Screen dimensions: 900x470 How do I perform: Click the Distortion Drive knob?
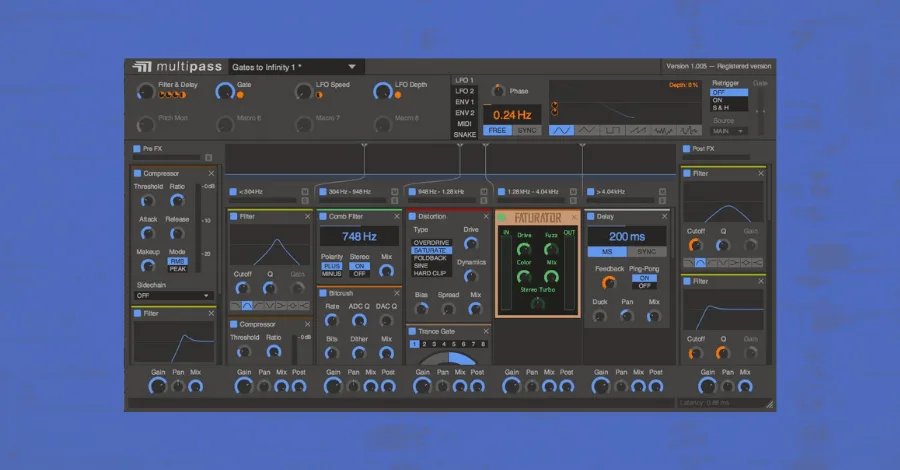click(x=471, y=243)
